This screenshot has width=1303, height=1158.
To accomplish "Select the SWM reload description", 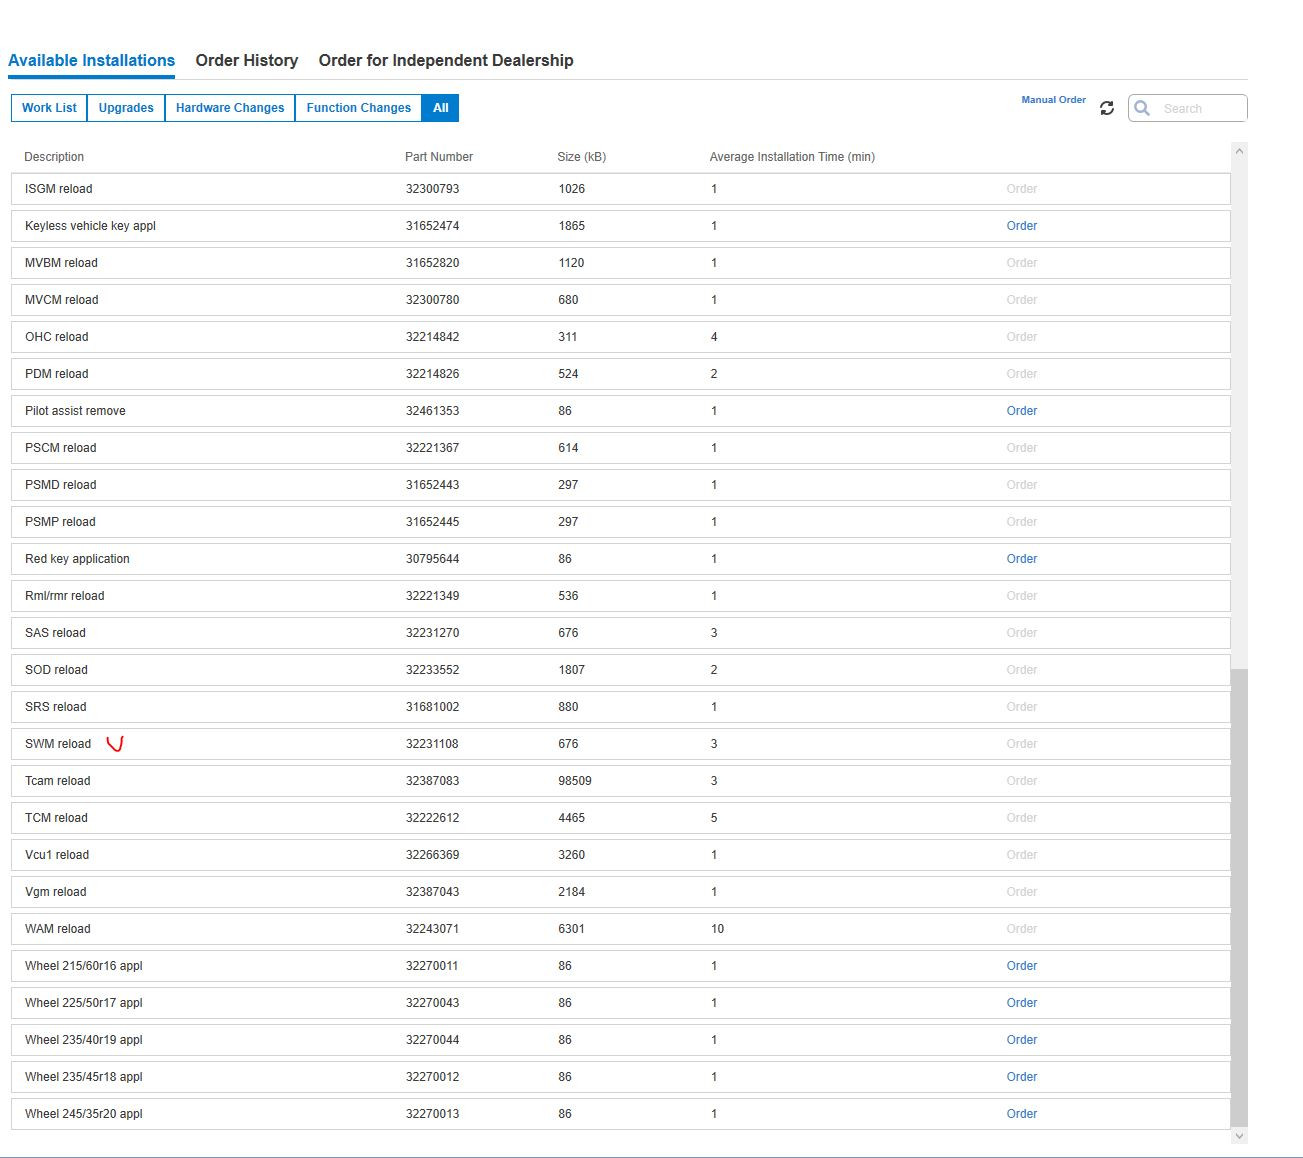I will click(58, 744).
